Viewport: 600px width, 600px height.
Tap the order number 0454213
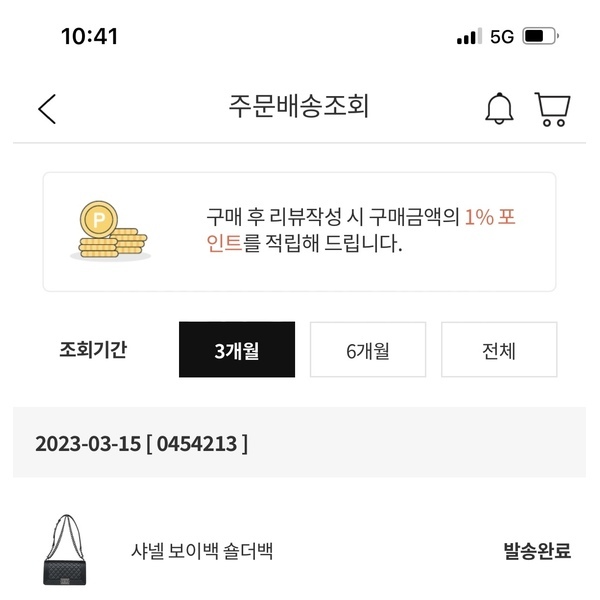[197, 444]
